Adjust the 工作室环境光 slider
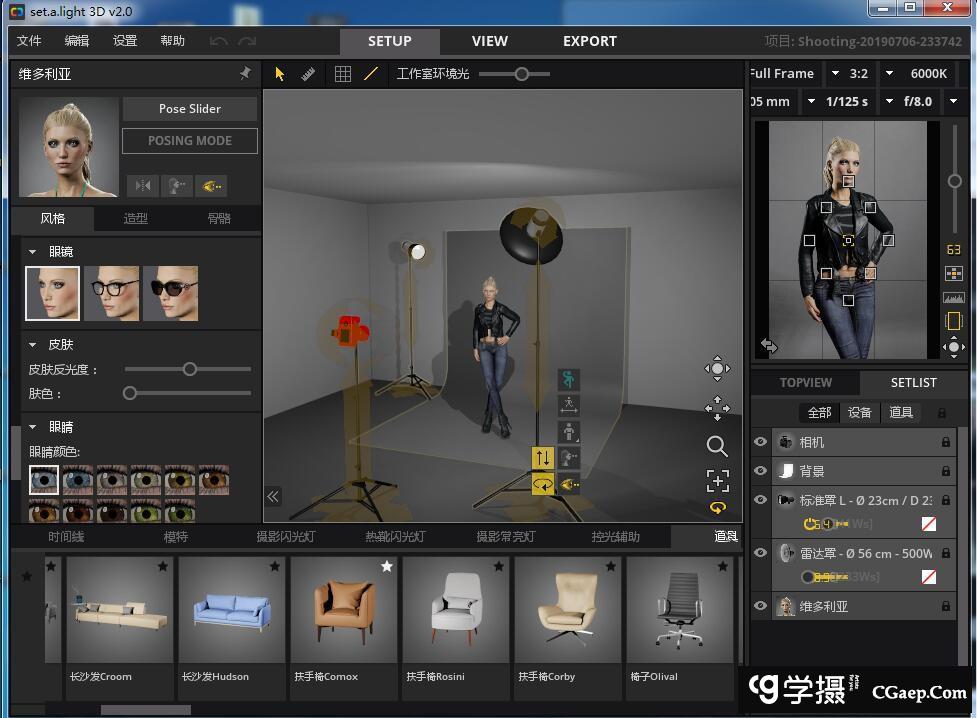 [521, 74]
